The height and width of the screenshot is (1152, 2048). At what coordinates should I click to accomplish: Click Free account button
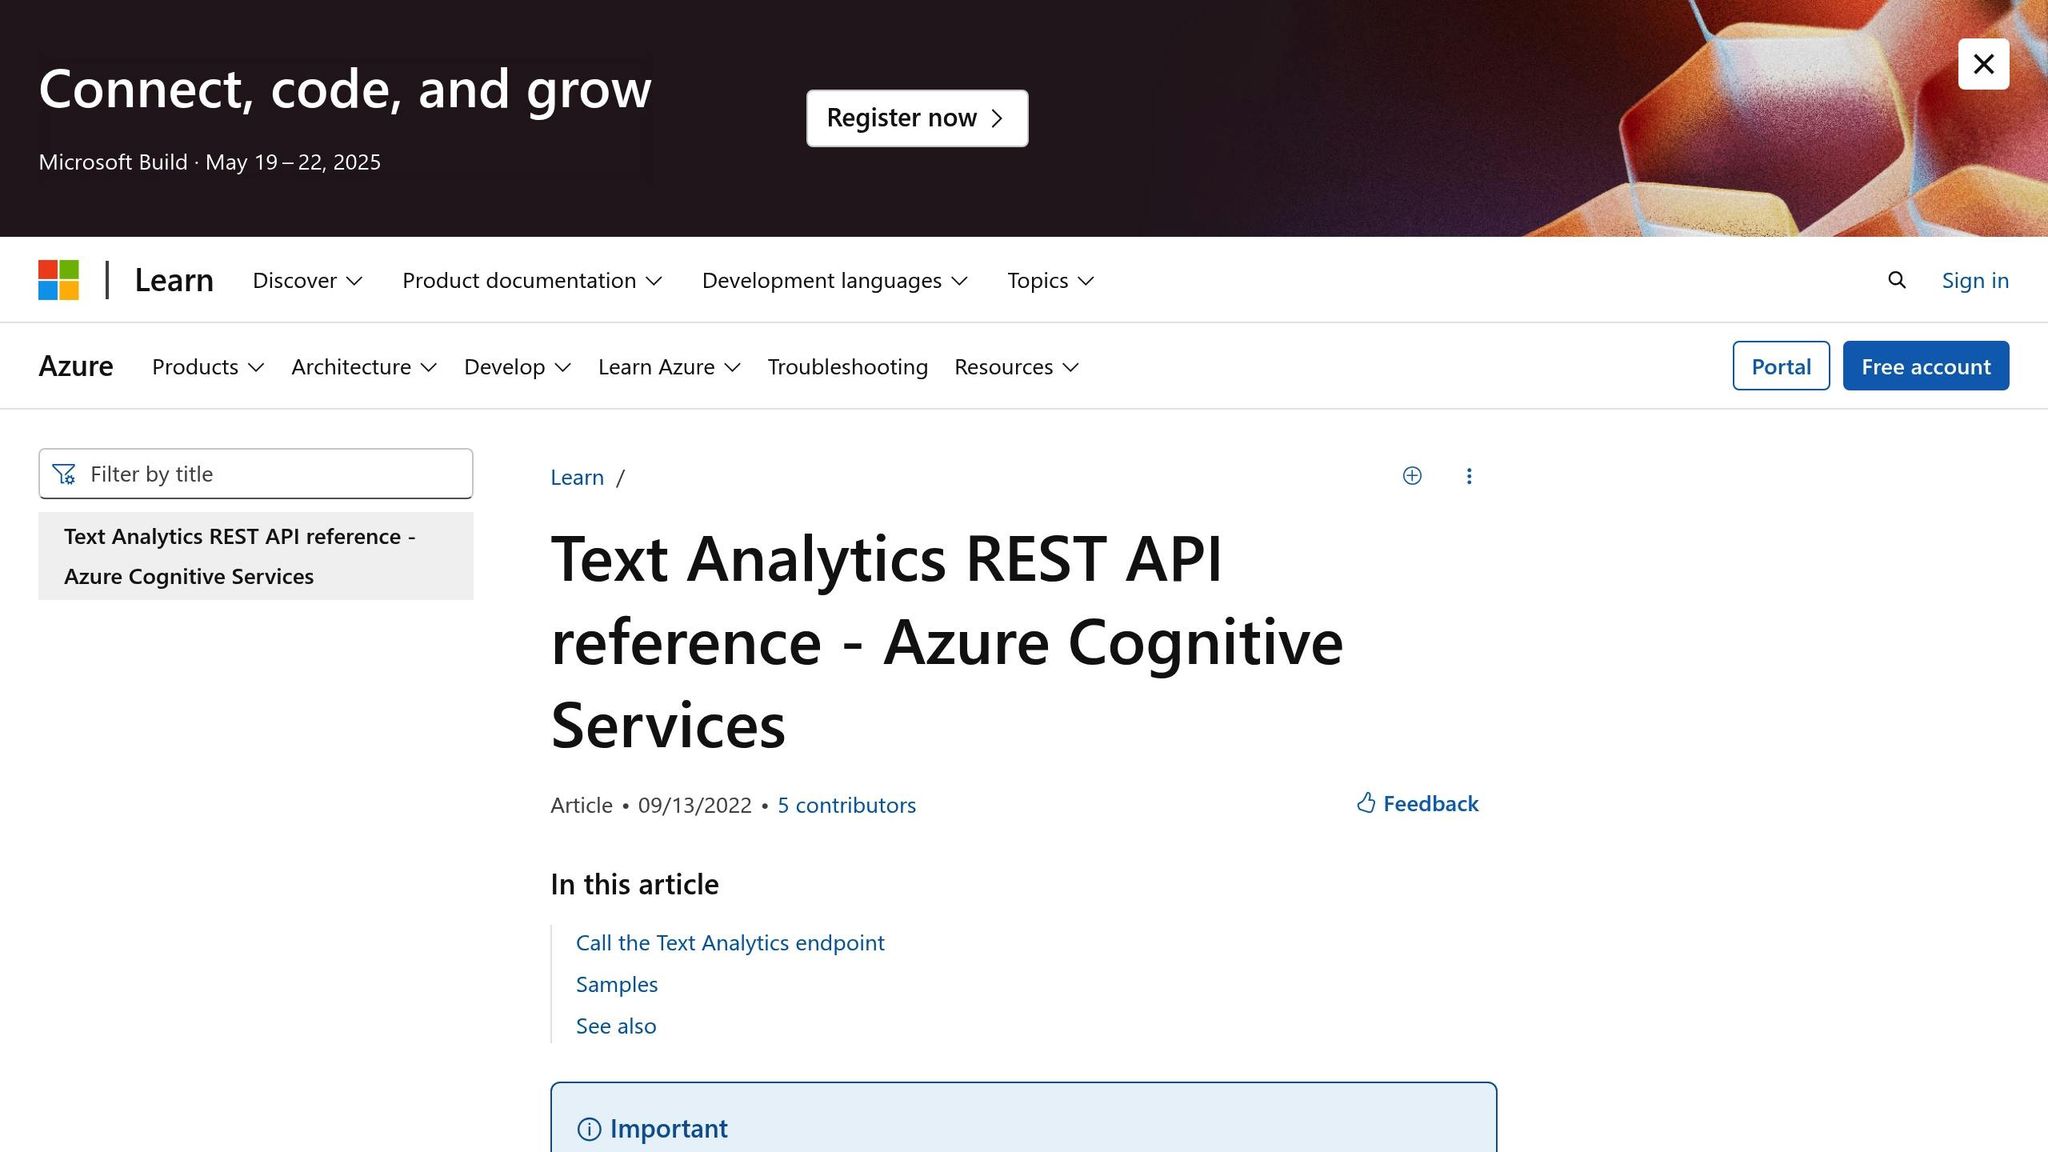click(x=1926, y=366)
